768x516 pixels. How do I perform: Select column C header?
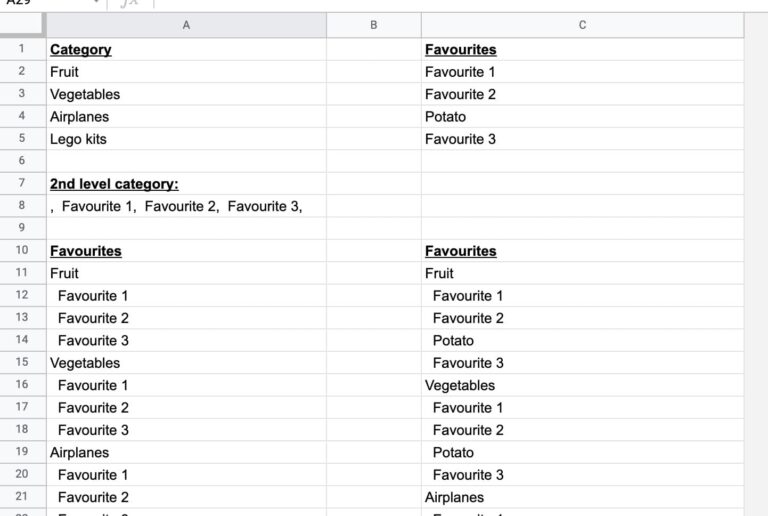click(582, 25)
